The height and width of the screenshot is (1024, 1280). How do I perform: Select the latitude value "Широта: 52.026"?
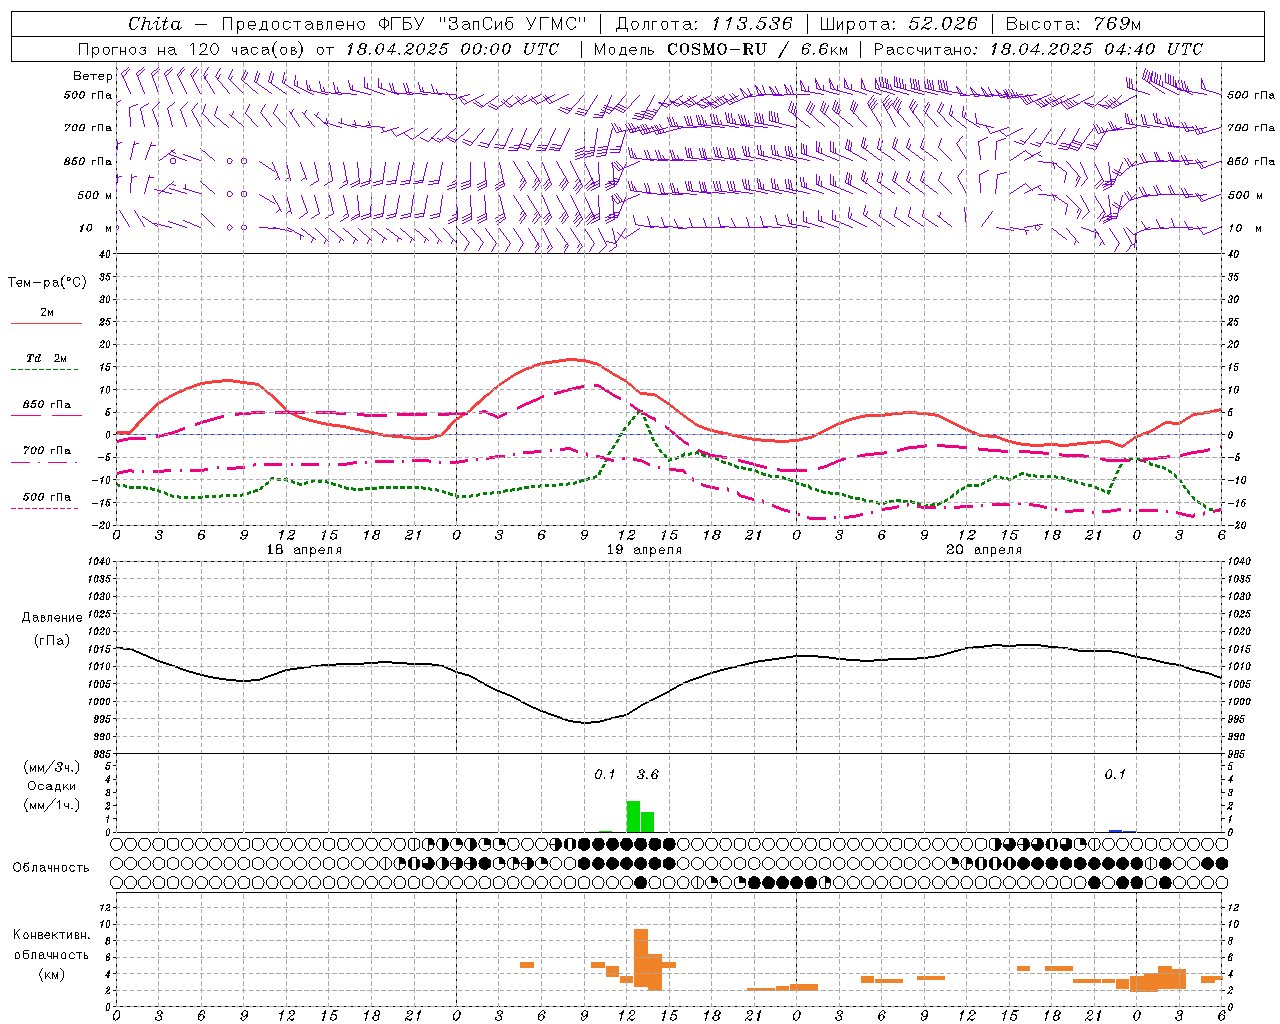(x=898, y=24)
